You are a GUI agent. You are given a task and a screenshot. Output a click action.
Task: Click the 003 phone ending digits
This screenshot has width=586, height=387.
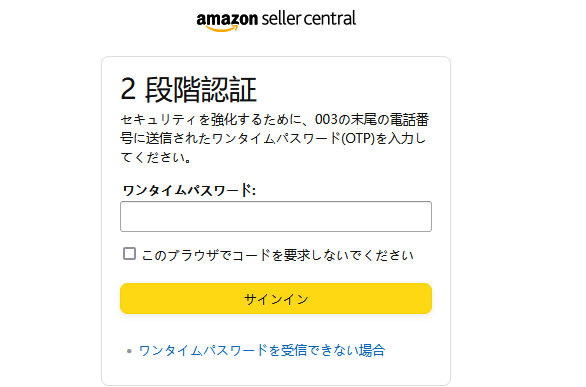[x=326, y=120]
